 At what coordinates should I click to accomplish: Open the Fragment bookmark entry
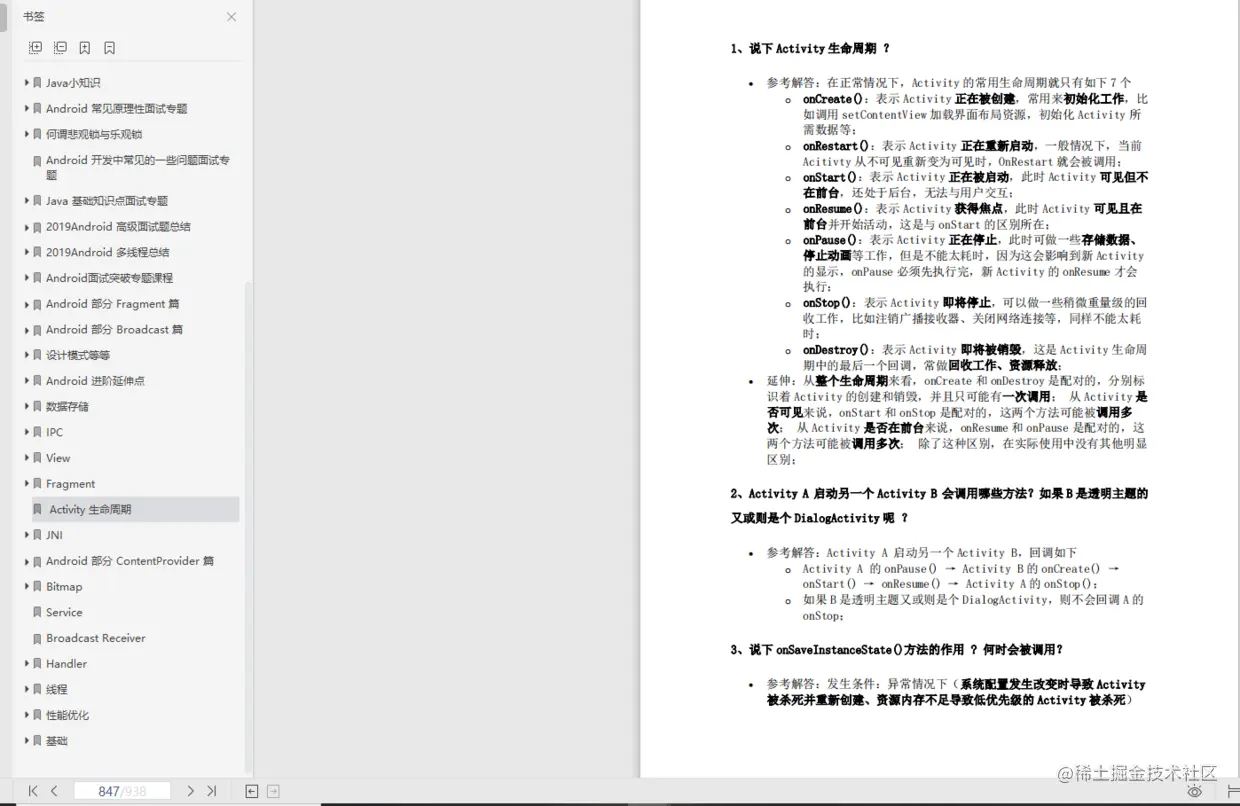(x=70, y=484)
